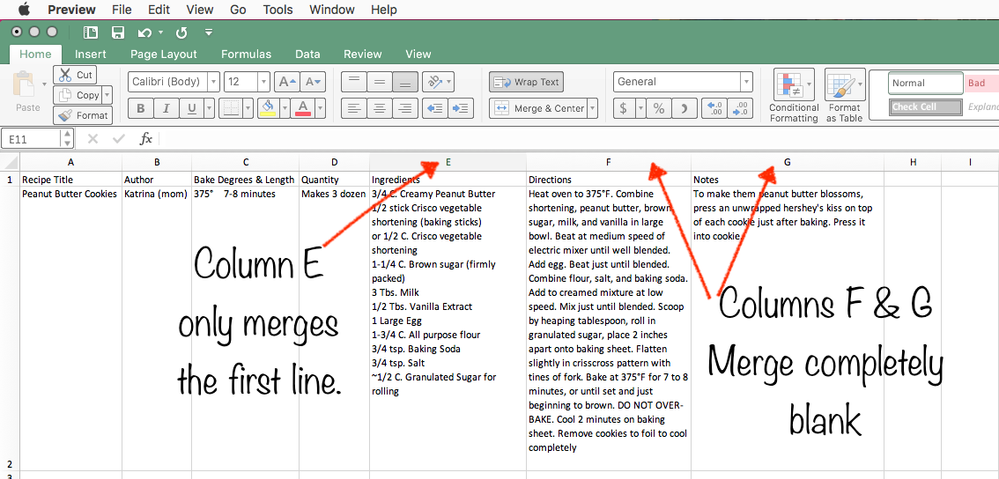Open the Formulas tab
This screenshot has height=479, width=999.
(x=246, y=54)
